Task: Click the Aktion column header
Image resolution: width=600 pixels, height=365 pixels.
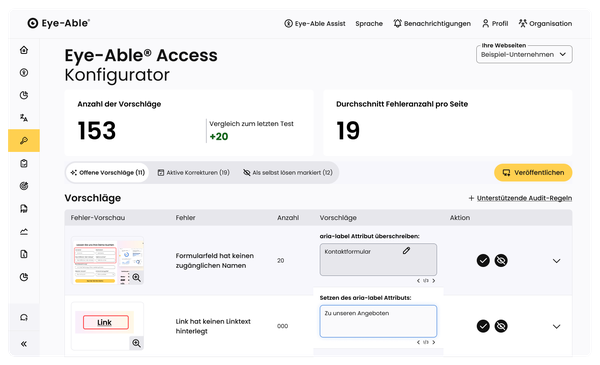Action: pyautogui.click(x=460, y=218)
